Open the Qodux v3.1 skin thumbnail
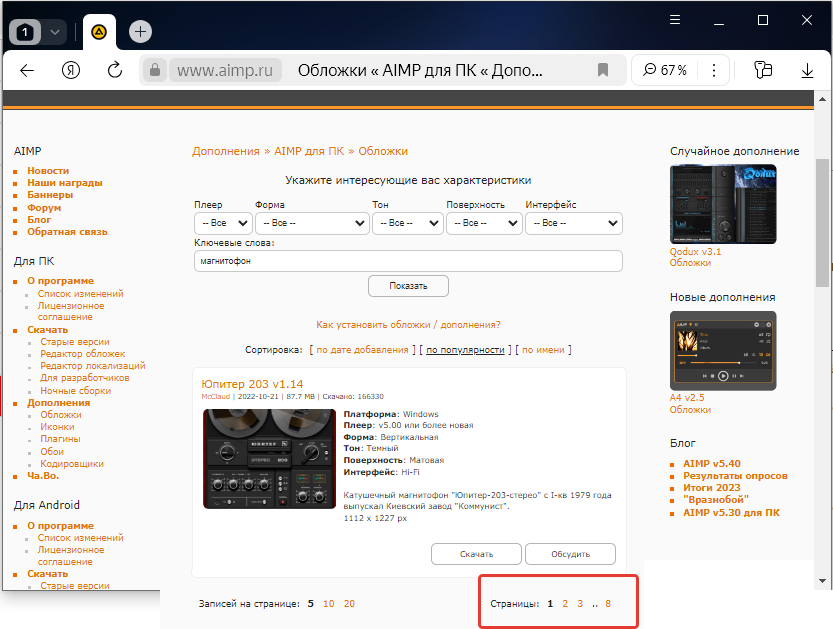833x629 pixels. (723, 204)
